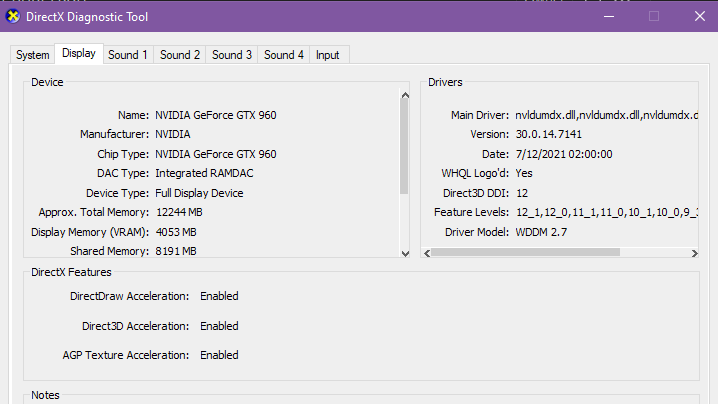The width and height of the screenshot is (718, 404).
Task: Click the DAC Type value Integrated RAMDAC
Action: [x=204, y=173]
